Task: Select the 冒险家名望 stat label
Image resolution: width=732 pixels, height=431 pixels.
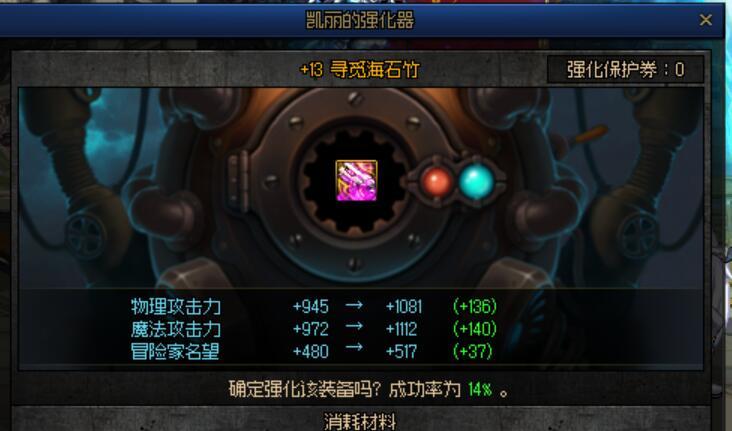Action: [x=175, y=351]
